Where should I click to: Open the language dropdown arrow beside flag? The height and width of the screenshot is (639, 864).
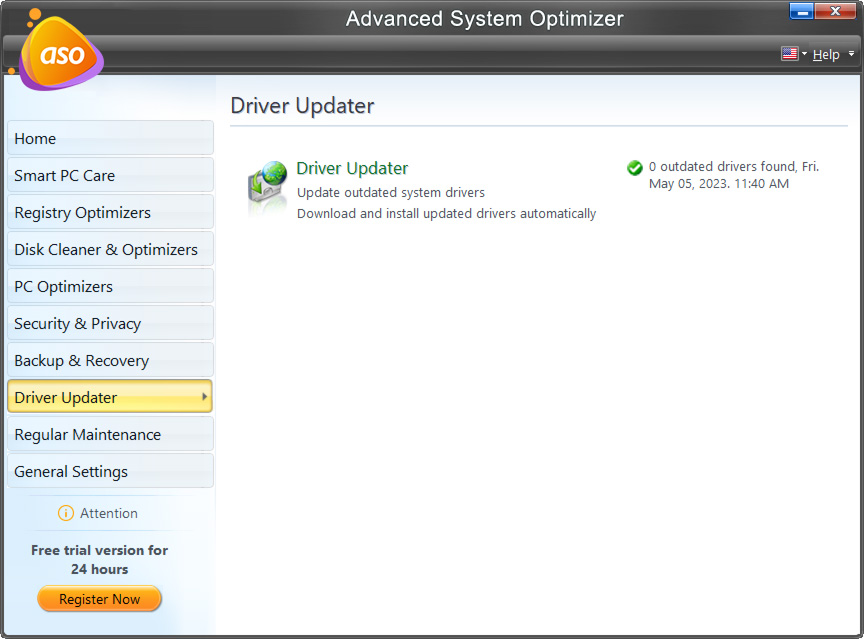click(804, 53)
